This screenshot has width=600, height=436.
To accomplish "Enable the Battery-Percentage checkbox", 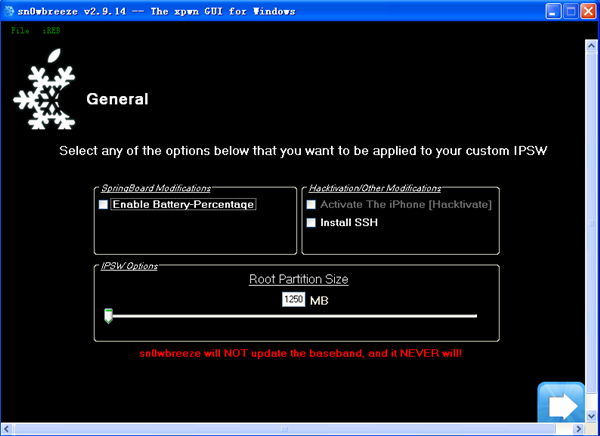I will [x=103, y=205].
